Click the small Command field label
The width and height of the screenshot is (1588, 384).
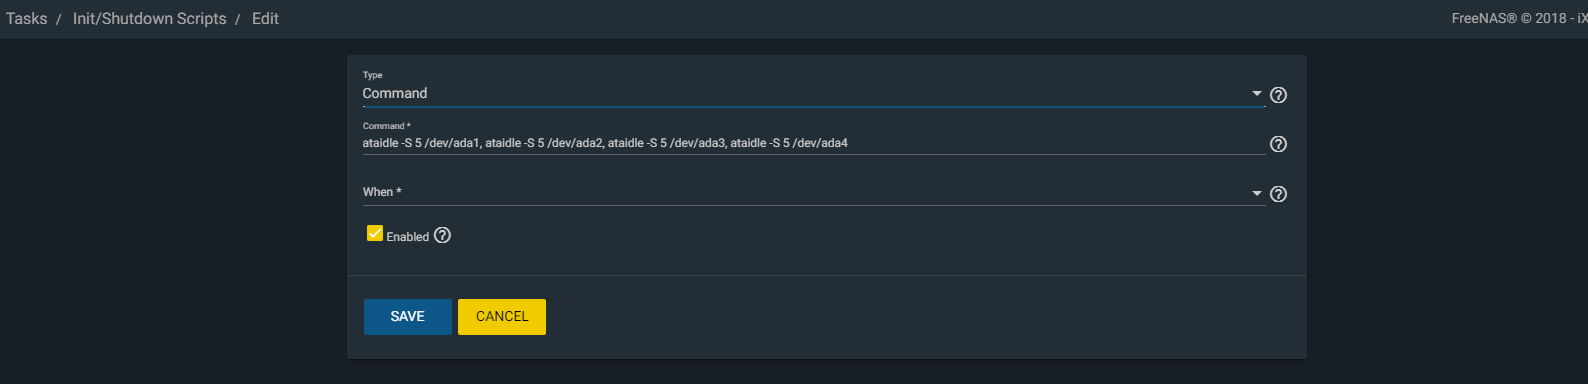(387, 126)
